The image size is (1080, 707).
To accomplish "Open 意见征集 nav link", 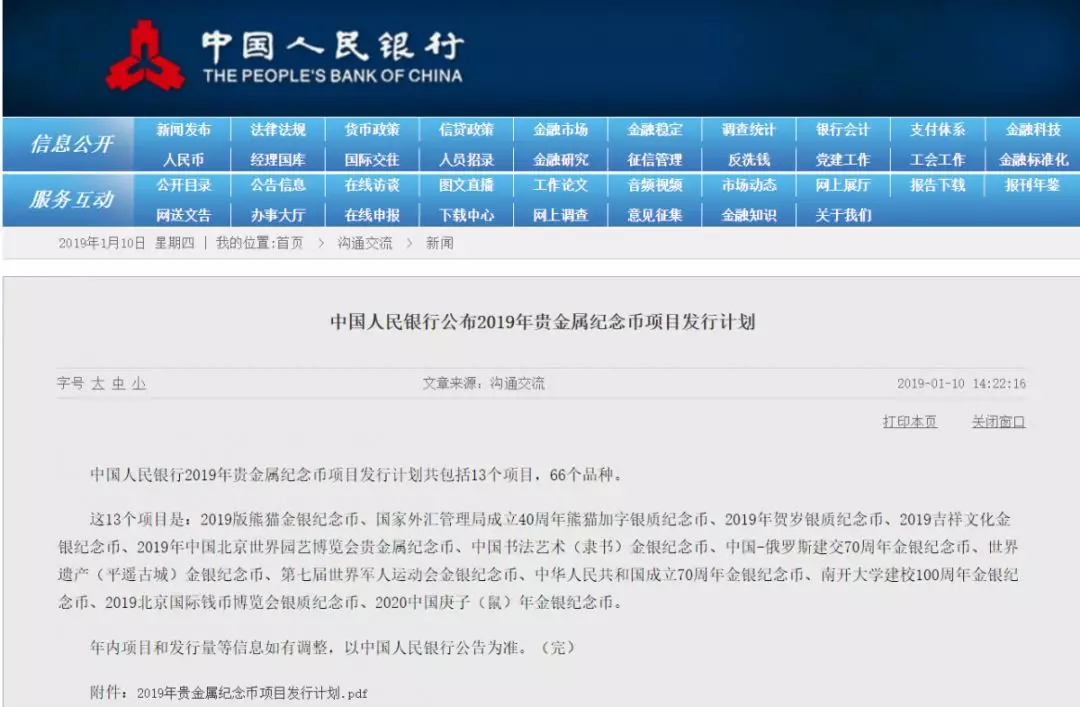I will click(655, 215).
